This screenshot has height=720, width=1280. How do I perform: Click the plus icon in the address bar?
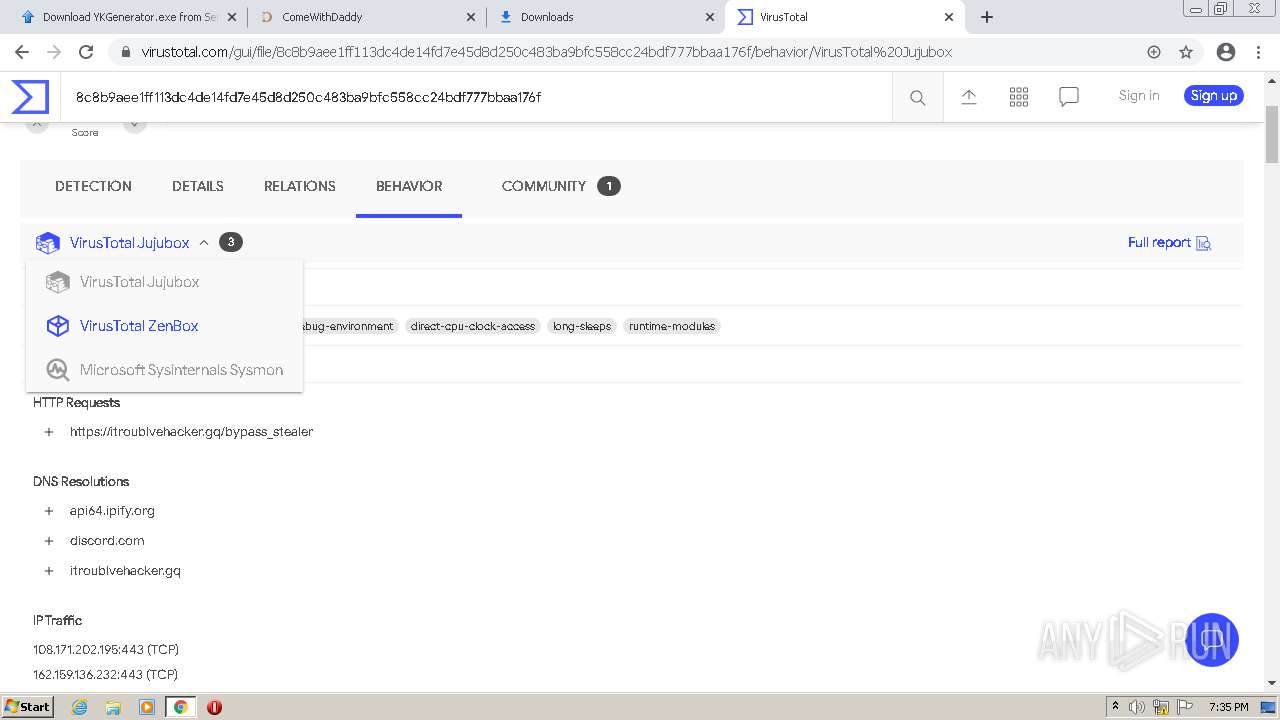pos(1154,52)
